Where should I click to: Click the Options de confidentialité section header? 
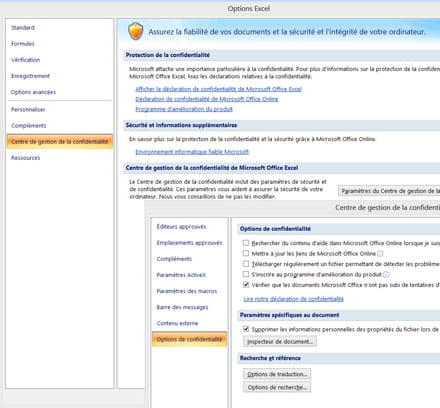point(275,229)
